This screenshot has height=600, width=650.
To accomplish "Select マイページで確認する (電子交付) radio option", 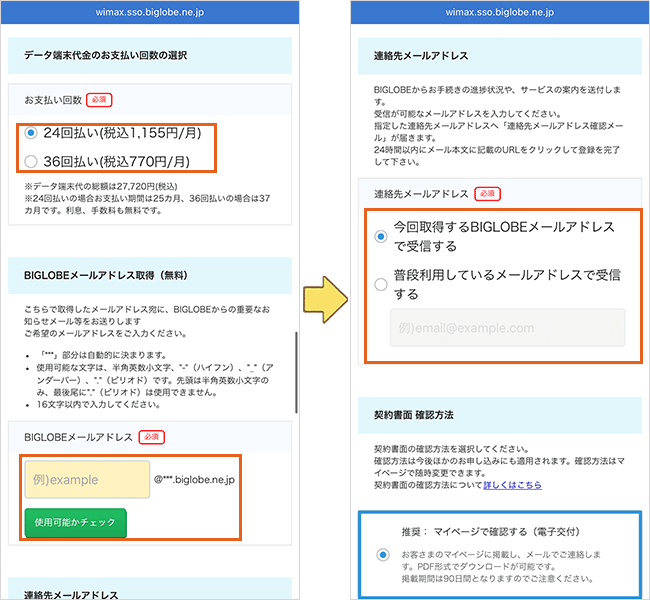I will [383, 554].
